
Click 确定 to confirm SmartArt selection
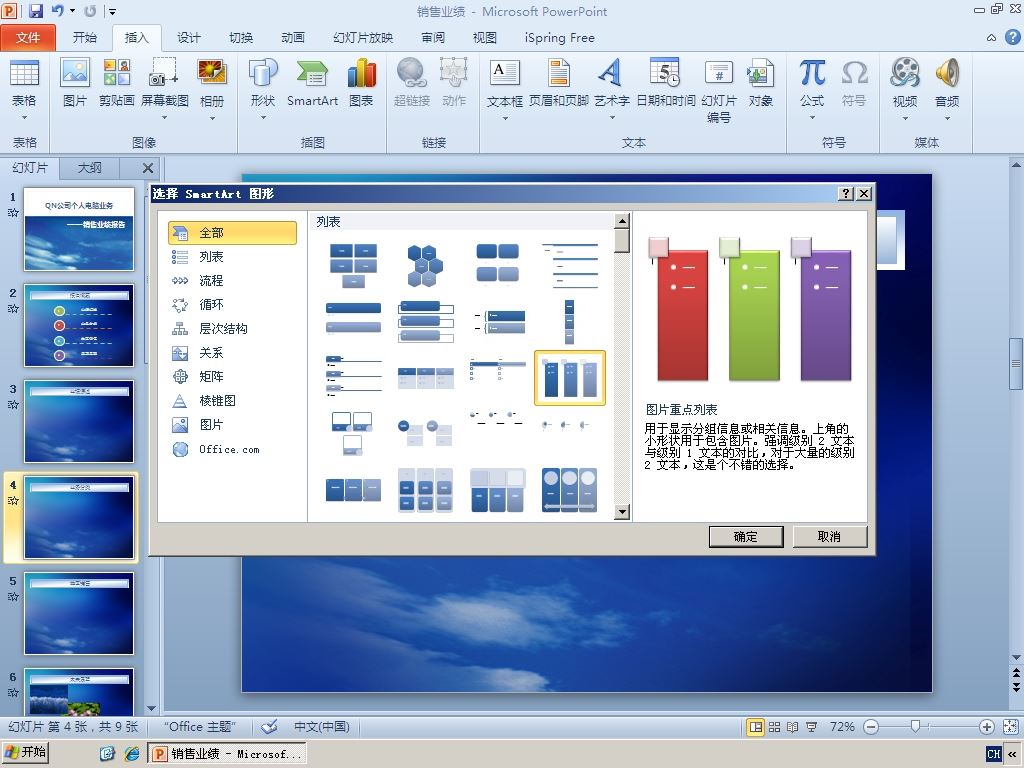pyautogui.click(x=746, y=537)
